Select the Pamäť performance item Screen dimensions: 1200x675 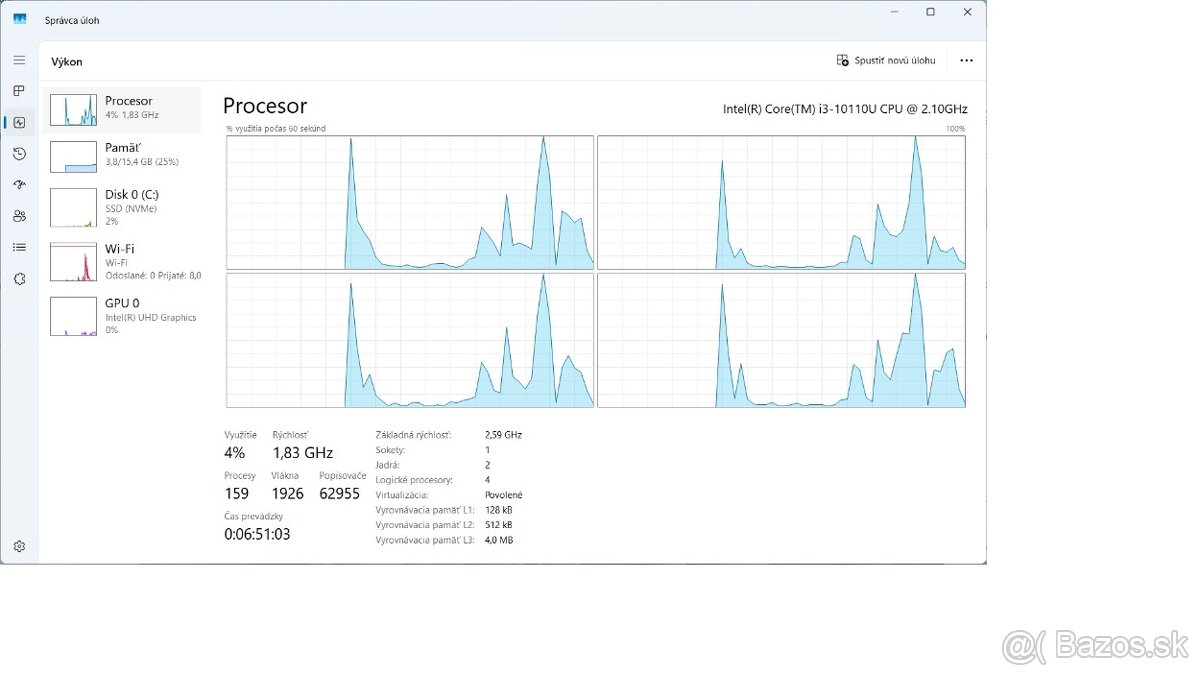[122, 155]
